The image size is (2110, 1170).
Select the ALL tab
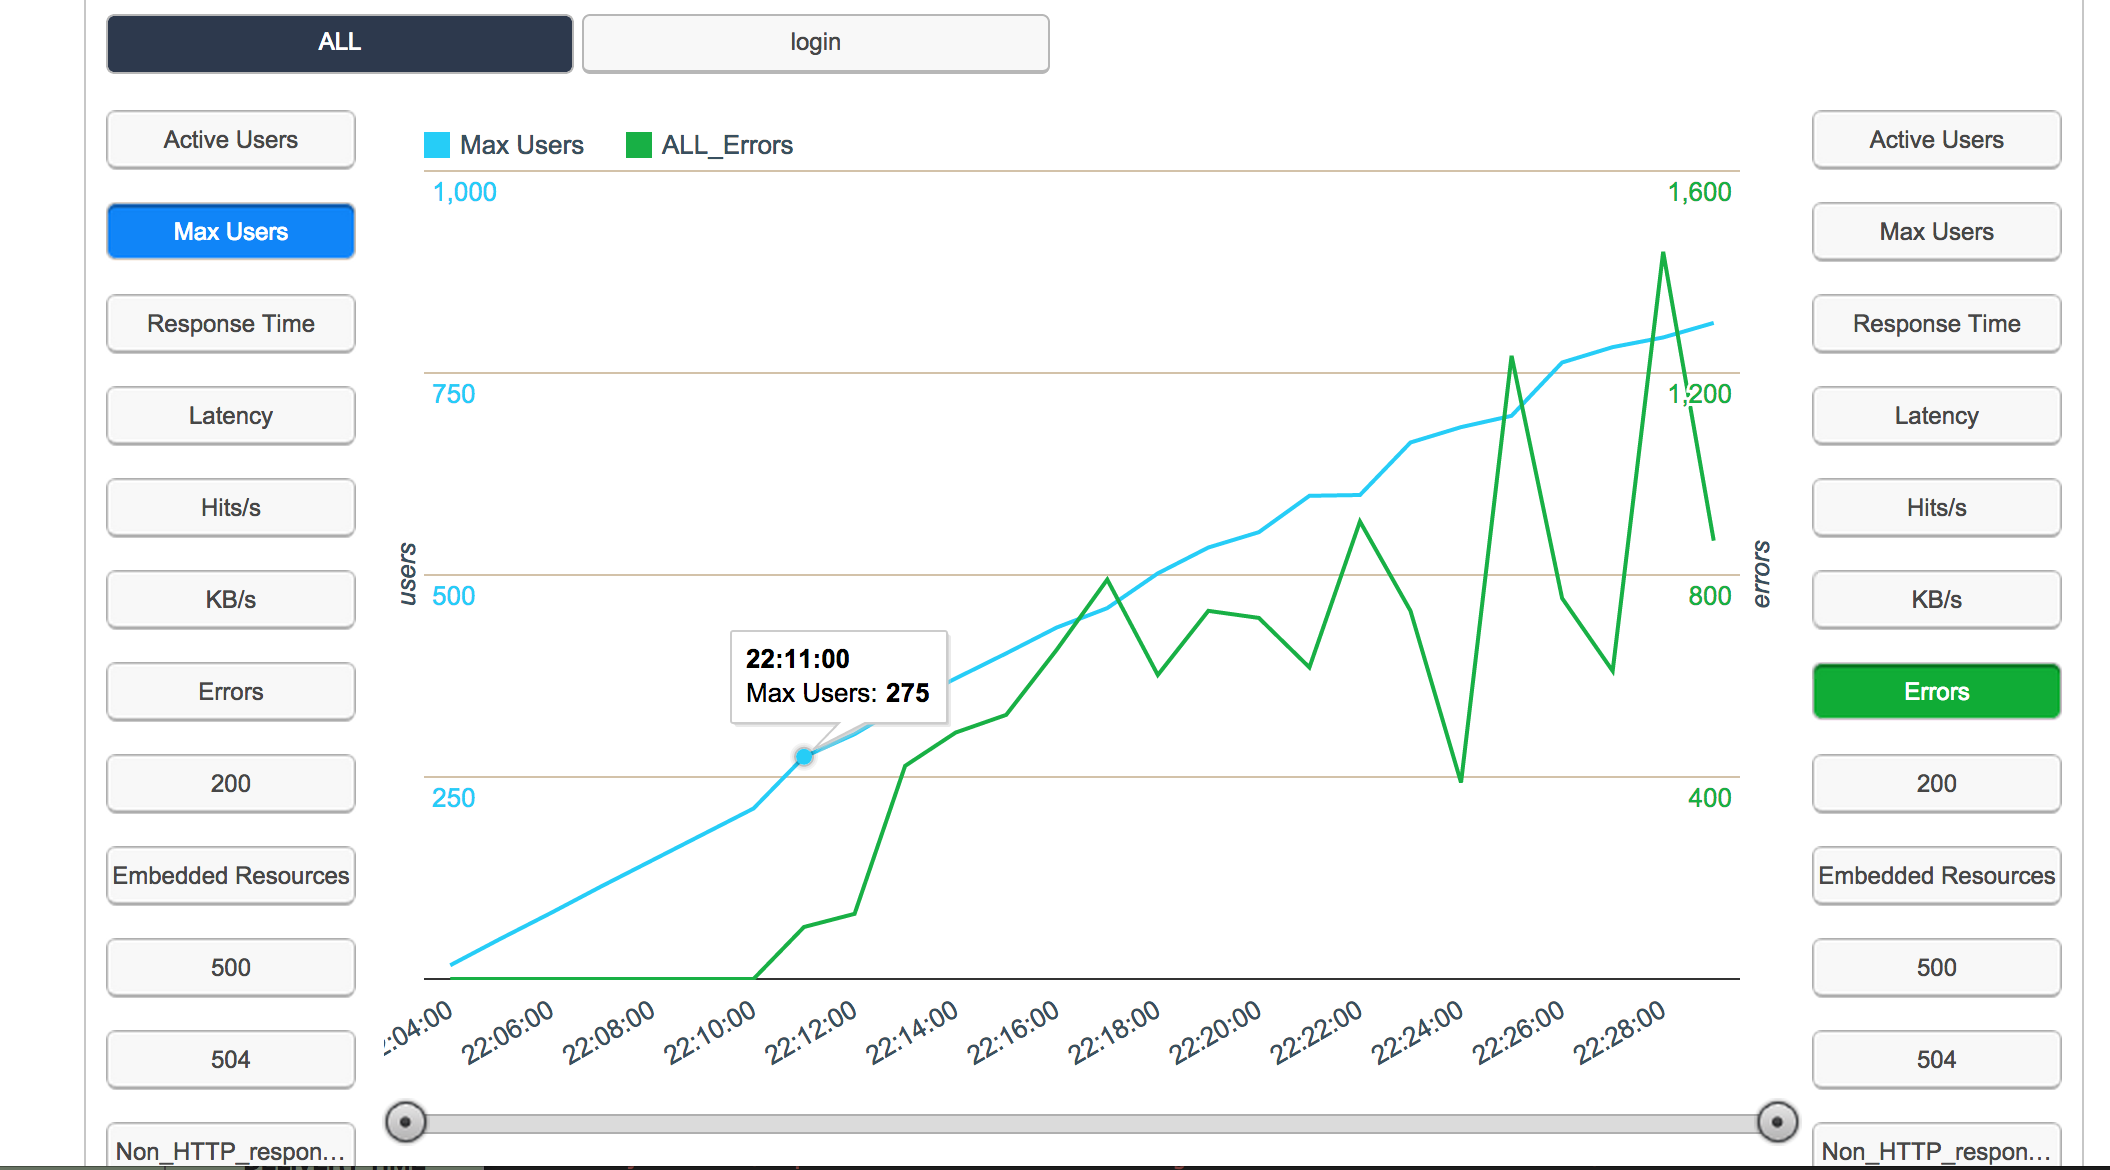tap(340, 43)
